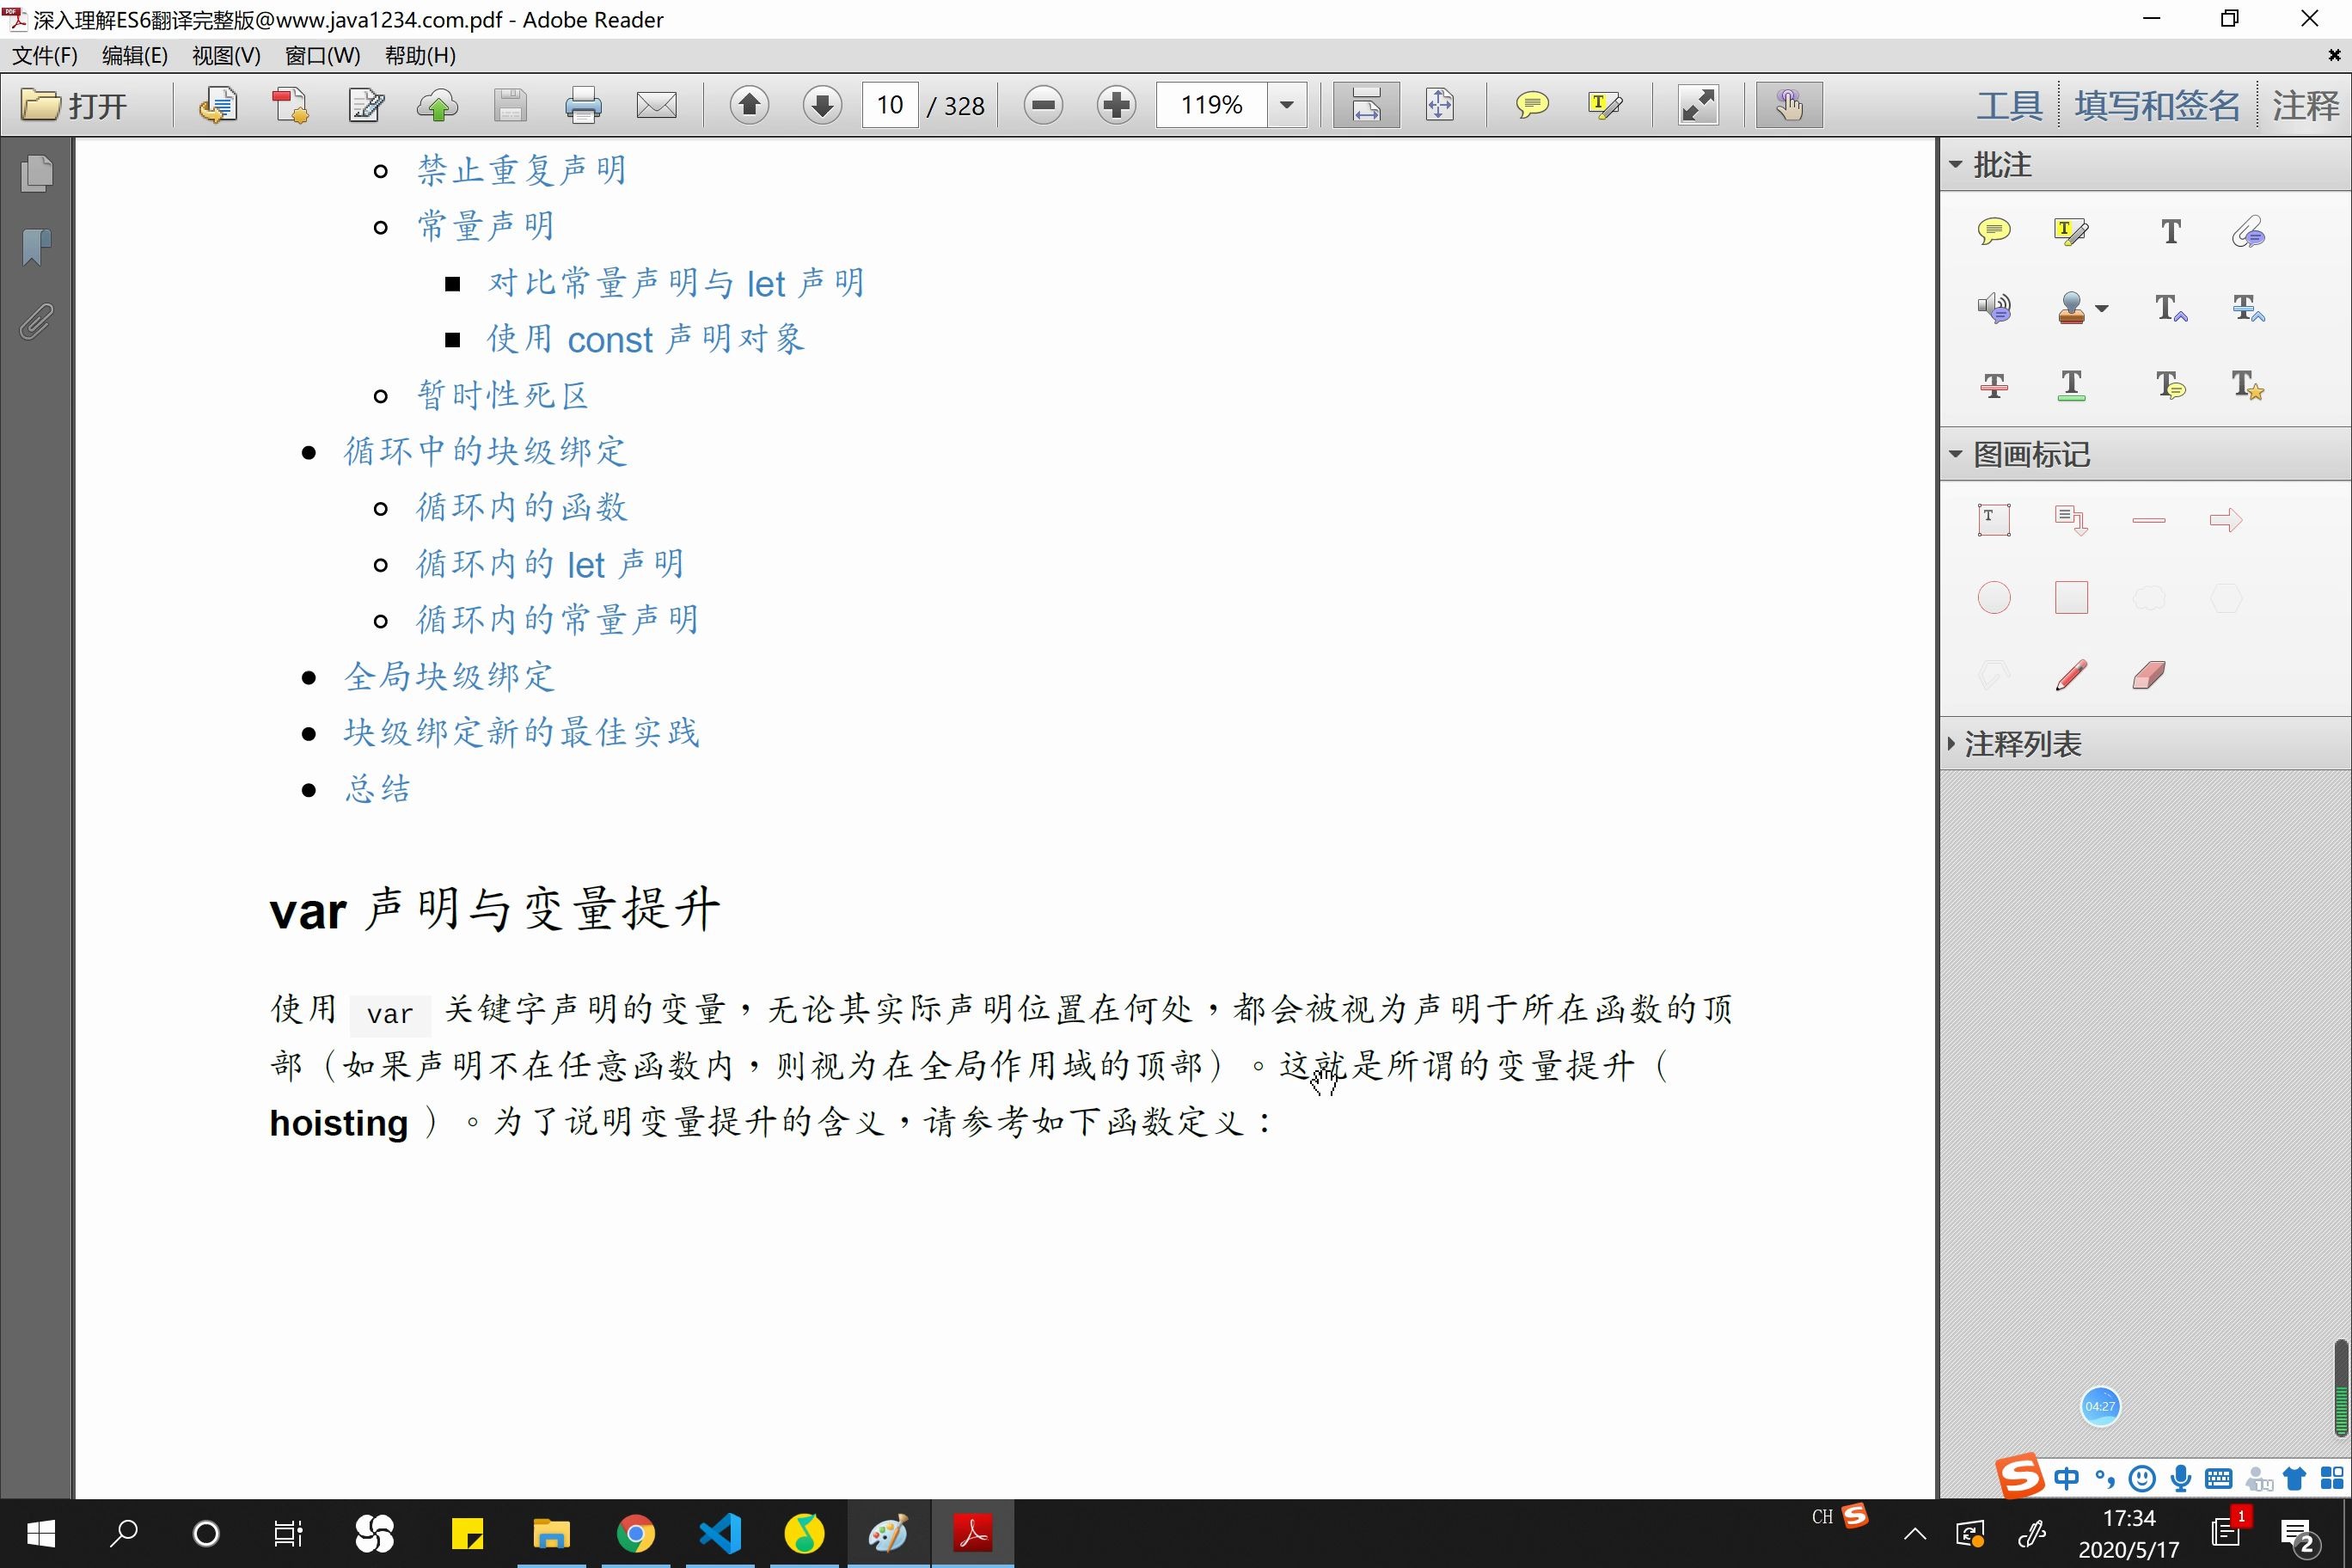Open the 视图(V) menu
This screenshot has height=1568, width=2352.
click(x=225, y=56)
